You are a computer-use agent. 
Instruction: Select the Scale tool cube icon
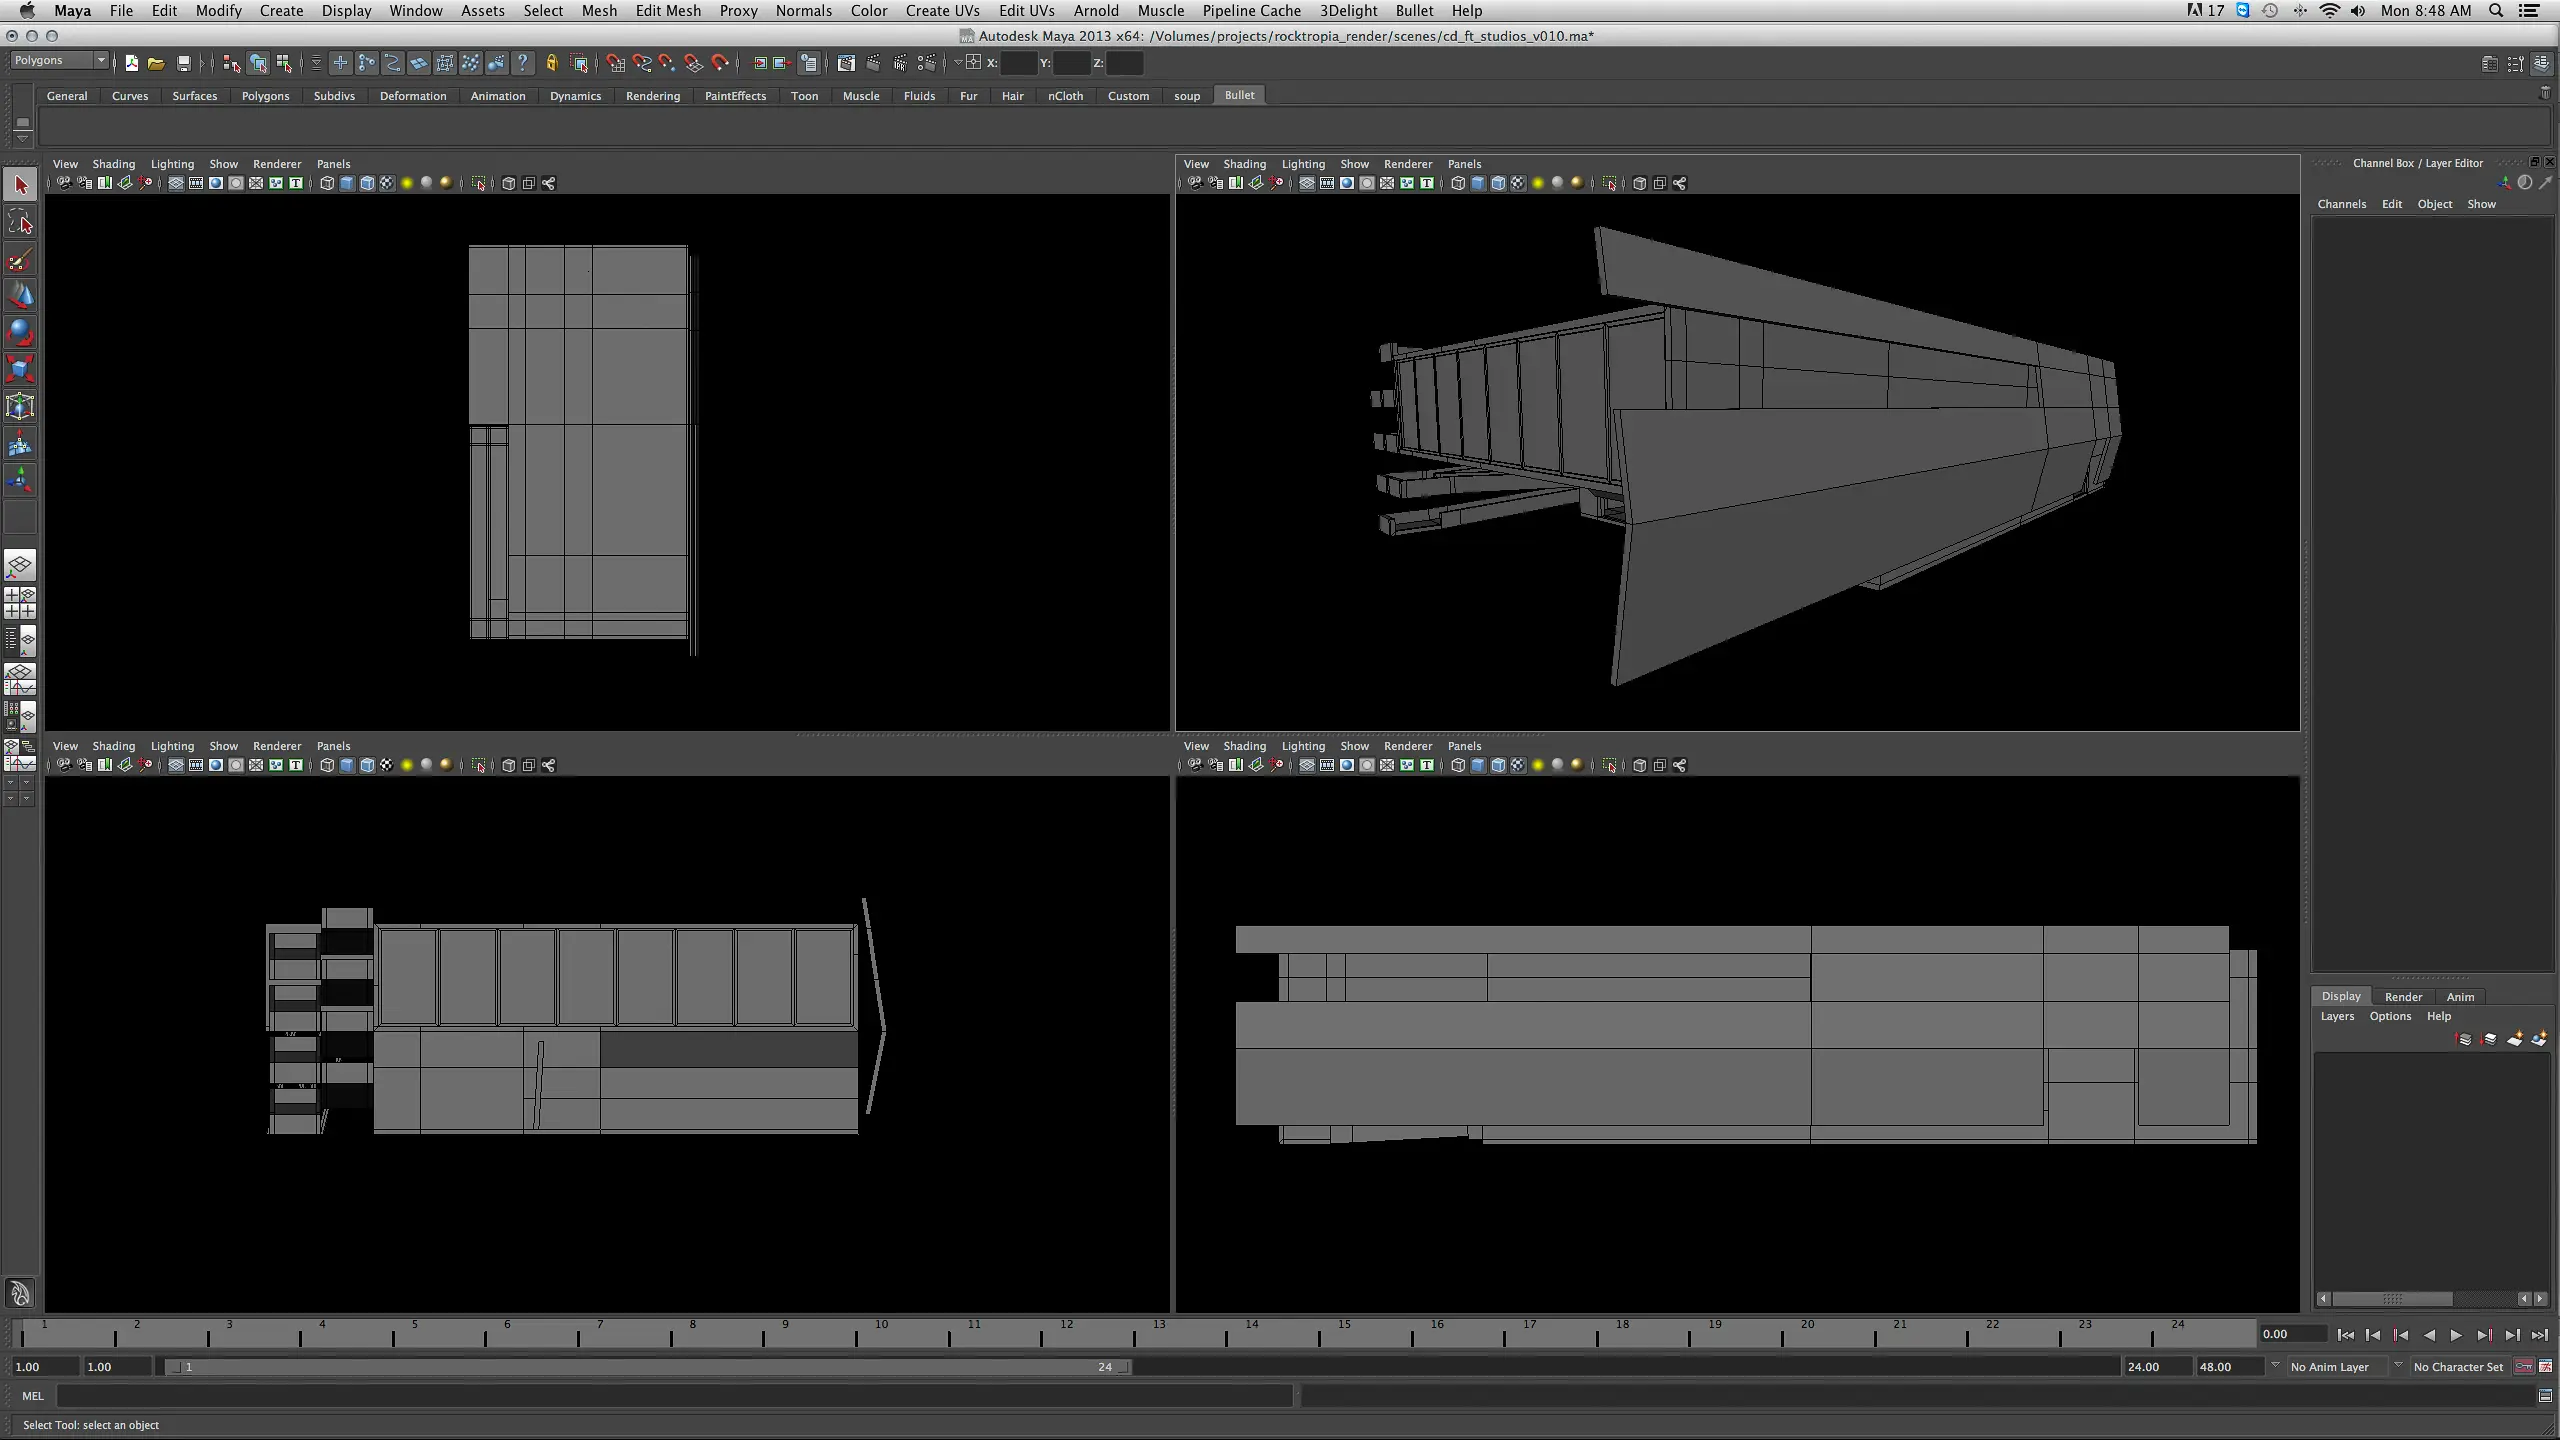(x=20, y=369)
